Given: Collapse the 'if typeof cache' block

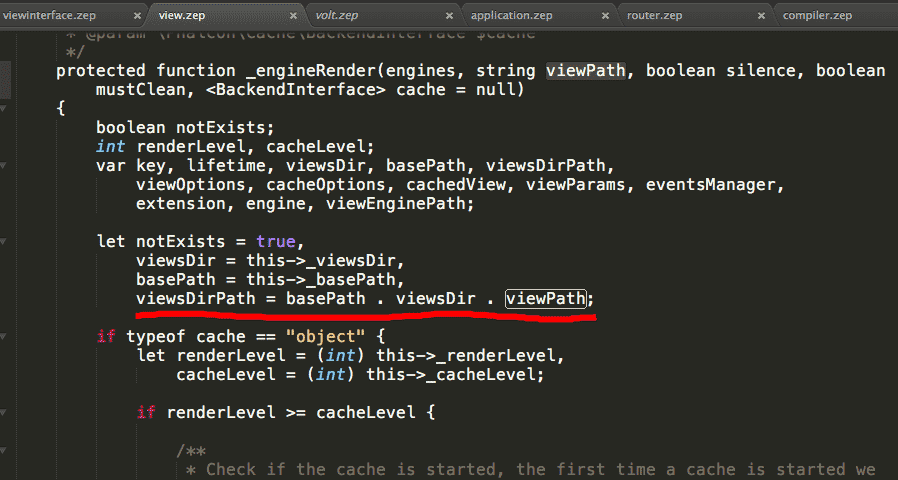Looking at the screenshot, I should (x=4, y=336).
